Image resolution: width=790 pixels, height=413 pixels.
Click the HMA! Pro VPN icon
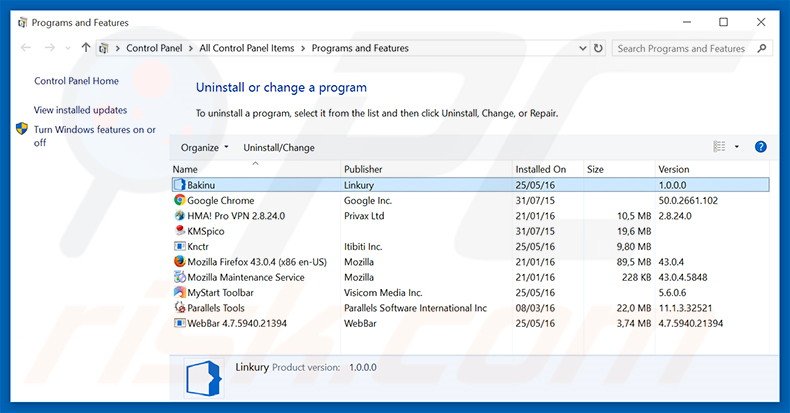[179, 216]
